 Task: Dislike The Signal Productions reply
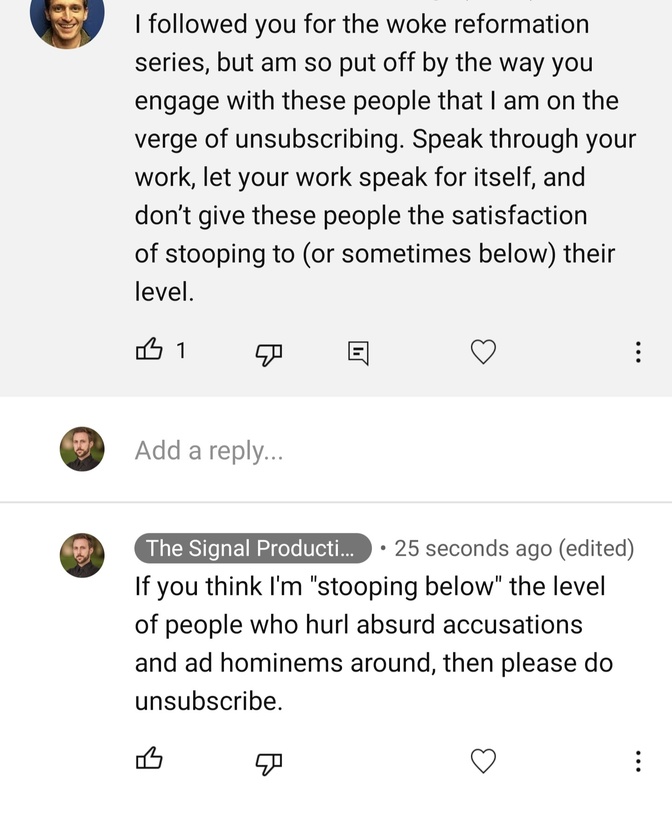coord(269,764)
